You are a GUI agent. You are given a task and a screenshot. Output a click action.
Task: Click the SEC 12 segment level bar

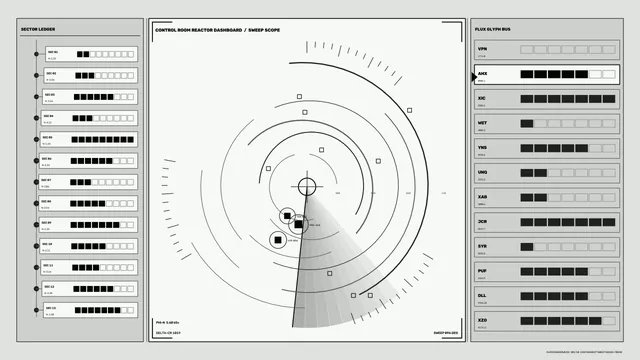tap(104, 289)
